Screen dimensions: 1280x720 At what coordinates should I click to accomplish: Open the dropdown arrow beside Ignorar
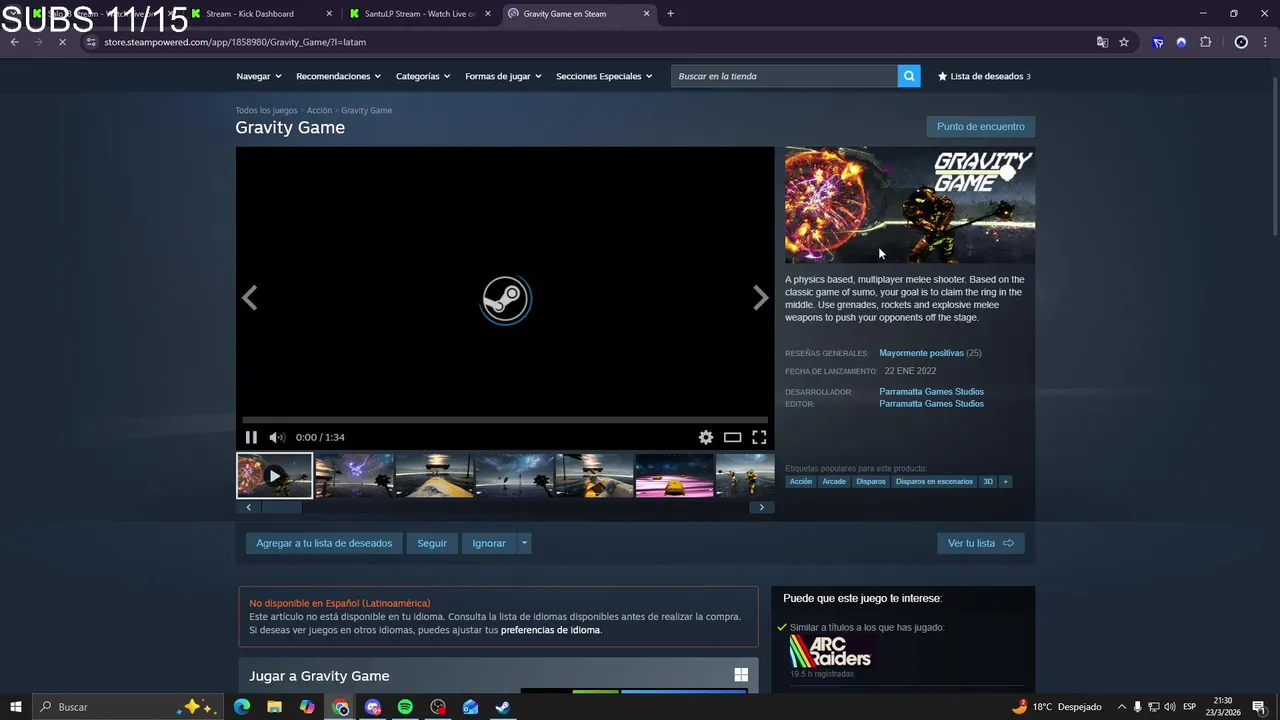524,543
